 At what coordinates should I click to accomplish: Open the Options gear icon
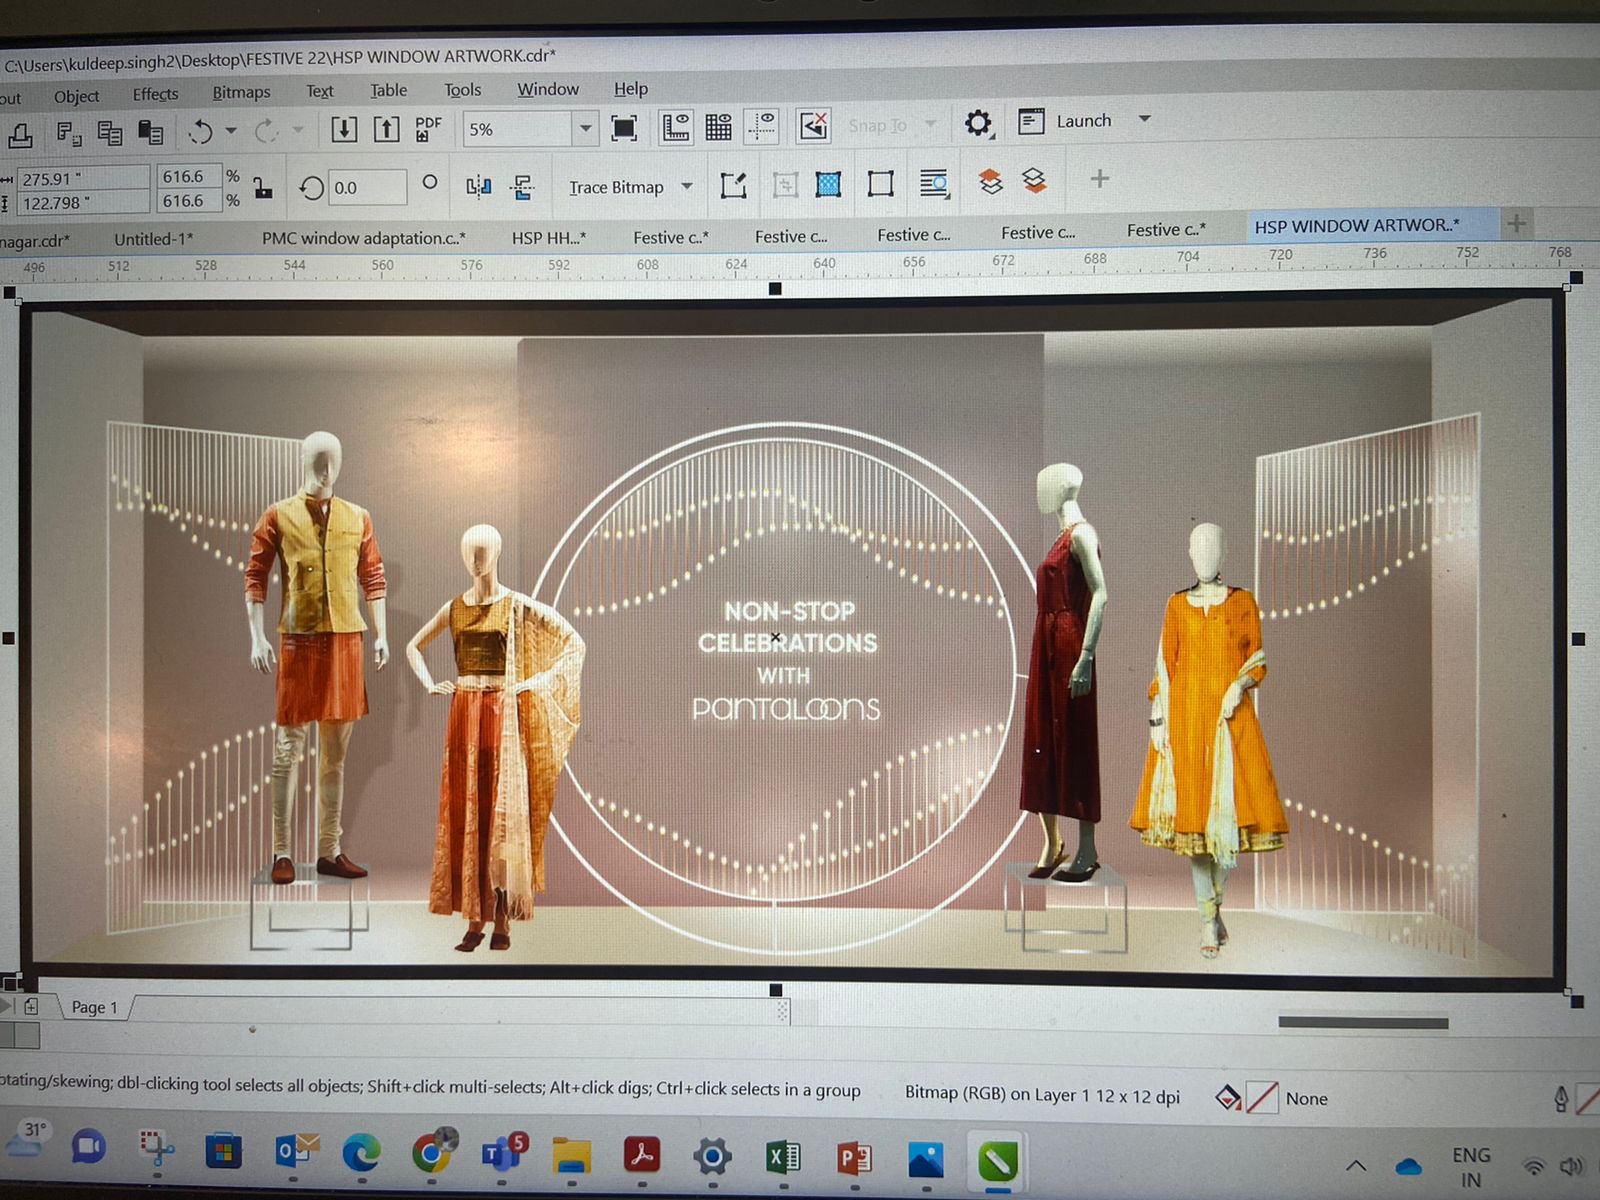978,123
